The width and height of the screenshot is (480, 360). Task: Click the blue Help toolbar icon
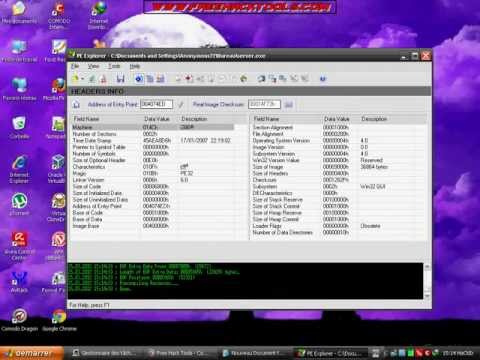click(323, 79)
